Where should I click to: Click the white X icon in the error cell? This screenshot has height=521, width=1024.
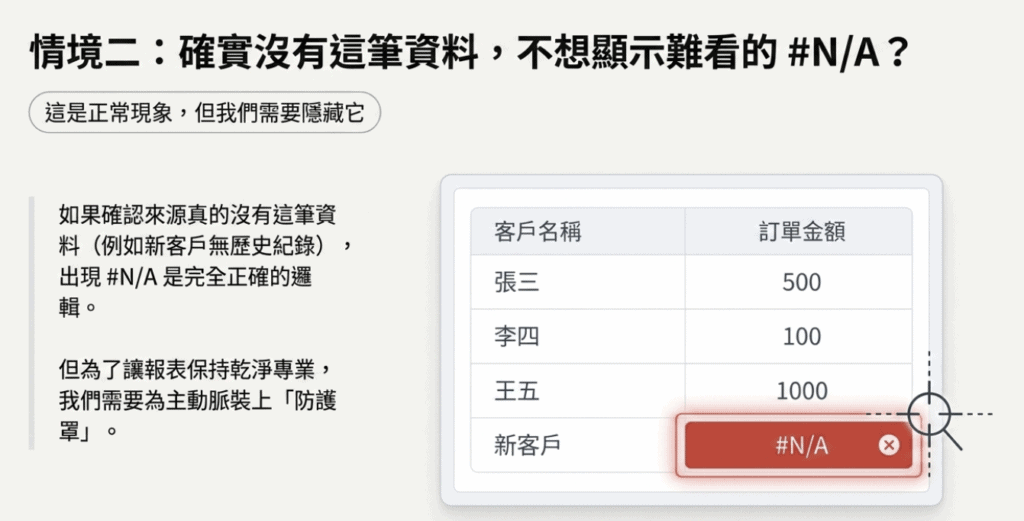tap(888, 445)
